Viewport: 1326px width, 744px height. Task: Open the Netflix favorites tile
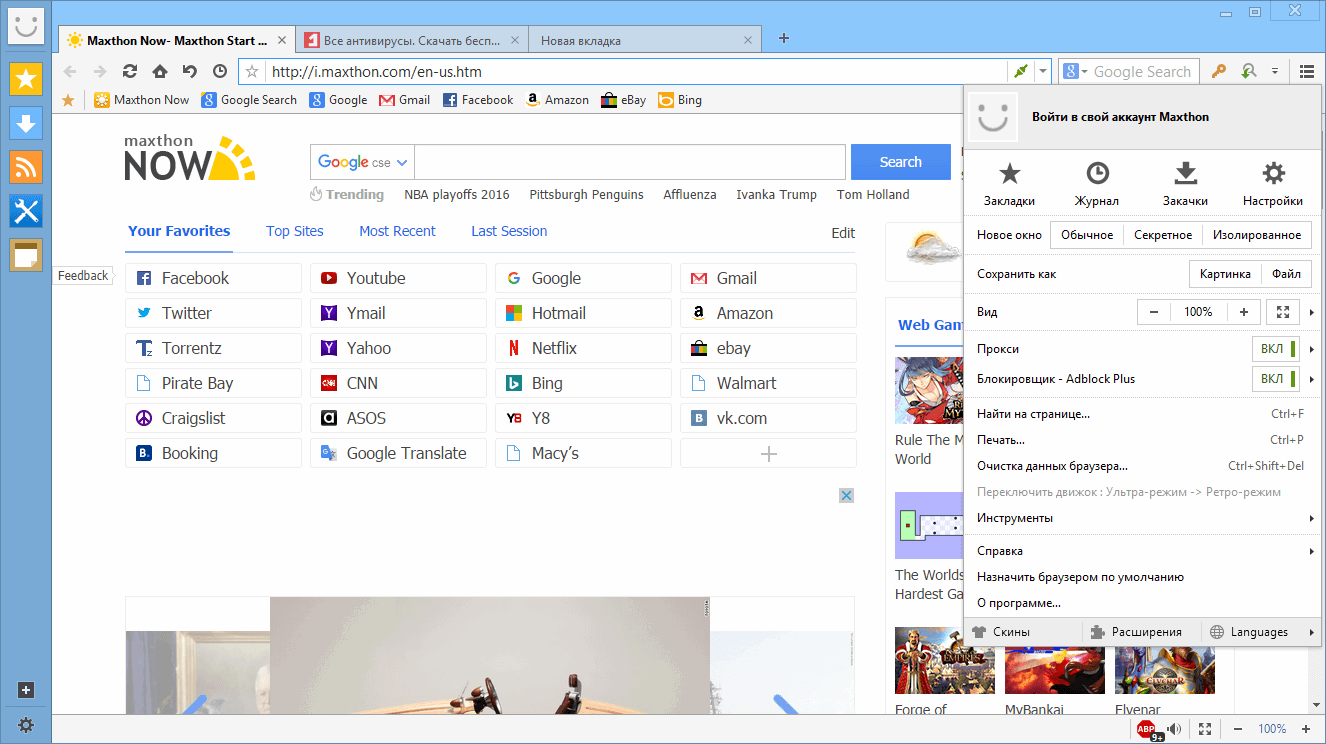(x=583, y=348)
